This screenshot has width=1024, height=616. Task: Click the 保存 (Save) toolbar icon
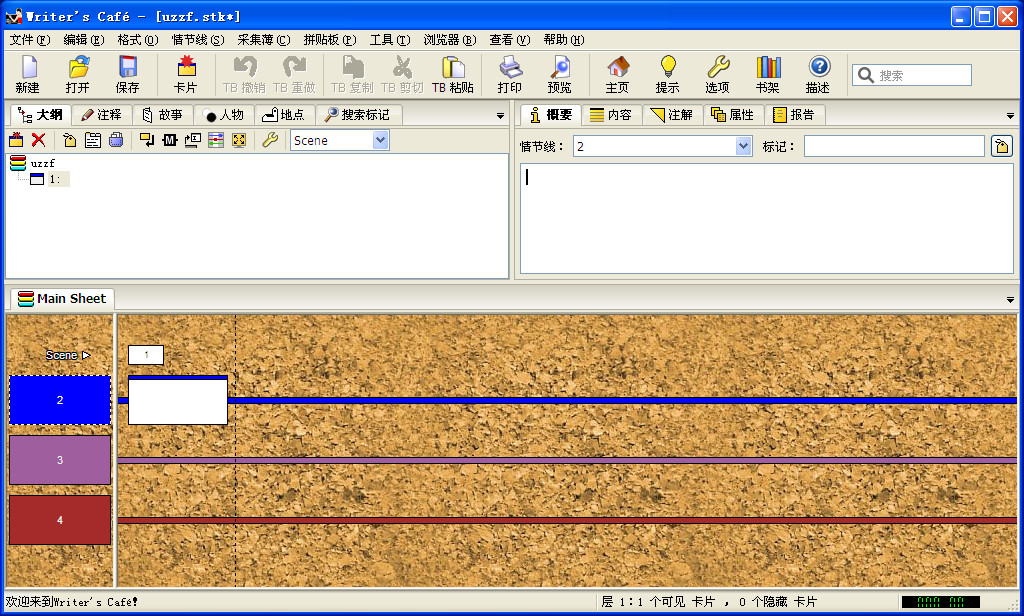point(128,73)
